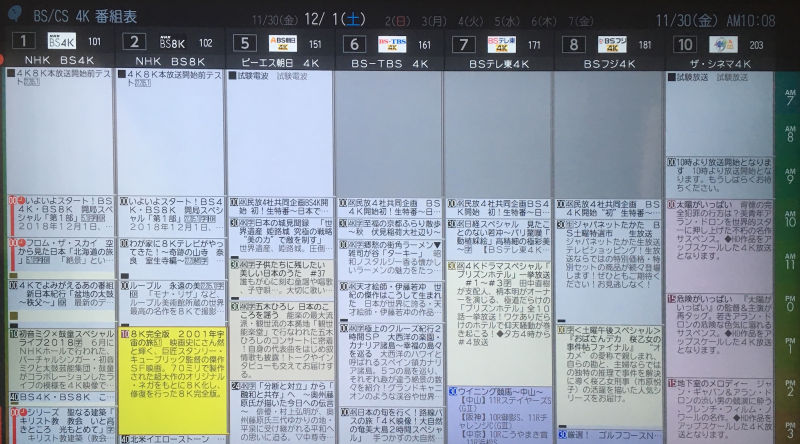This screenshot has width=800, height=444.
Task: Click the channel number 8 box
Action: [573, 44]
